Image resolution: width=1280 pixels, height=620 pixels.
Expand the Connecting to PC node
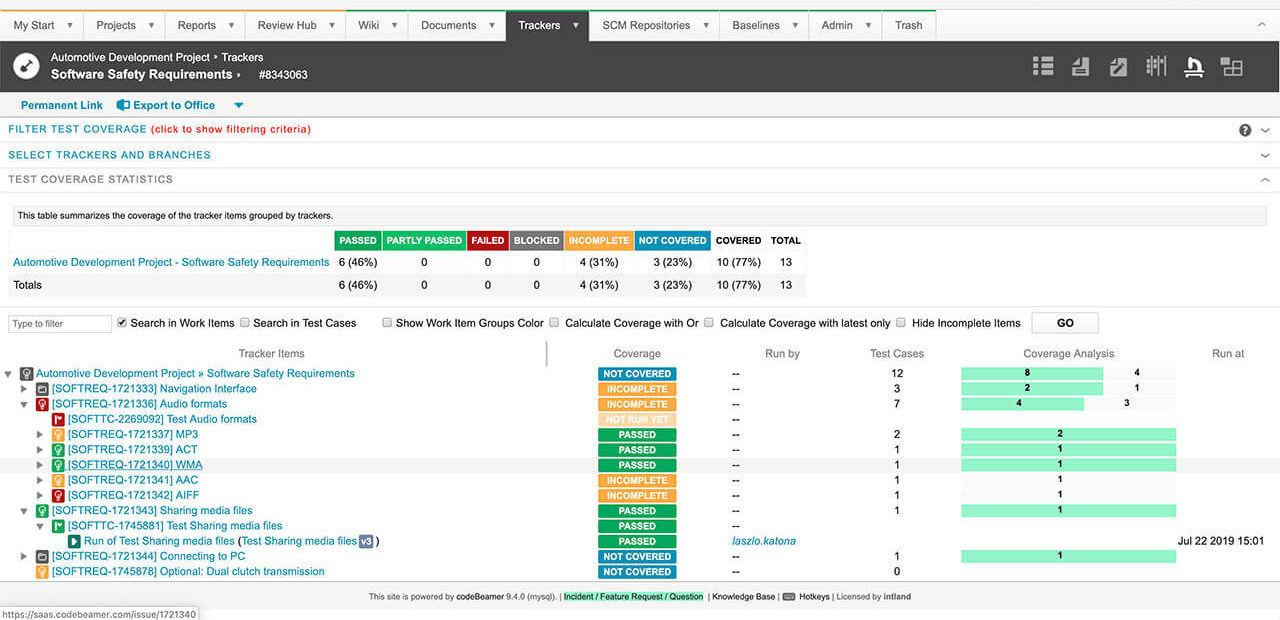(x=24, y=556)
